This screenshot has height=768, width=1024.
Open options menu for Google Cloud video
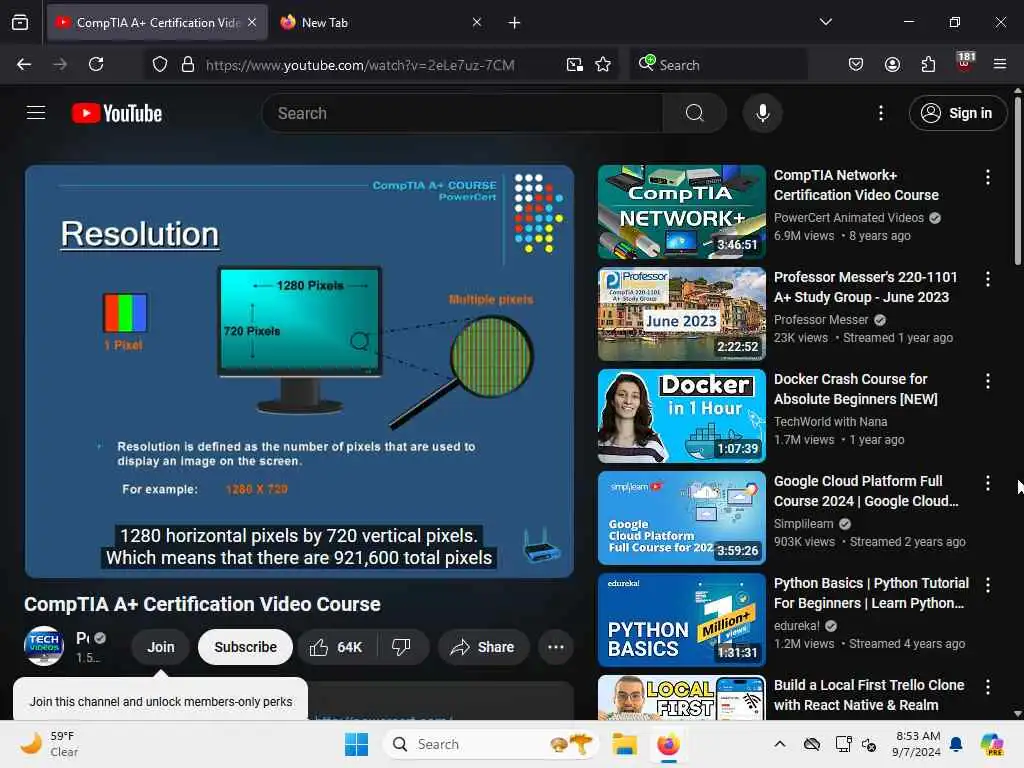point(987,483)
